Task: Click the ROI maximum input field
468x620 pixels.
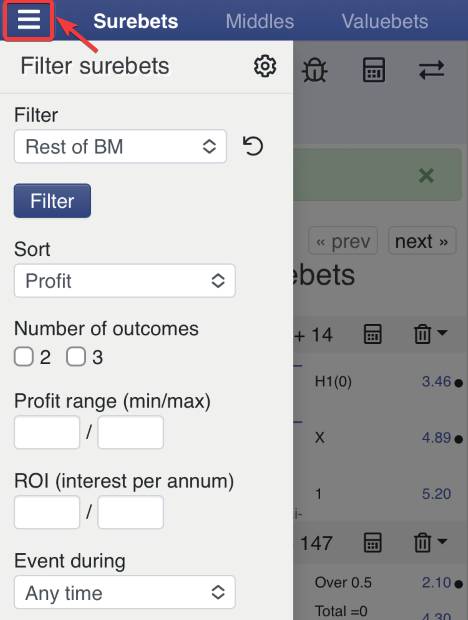Action: (130, 512)
